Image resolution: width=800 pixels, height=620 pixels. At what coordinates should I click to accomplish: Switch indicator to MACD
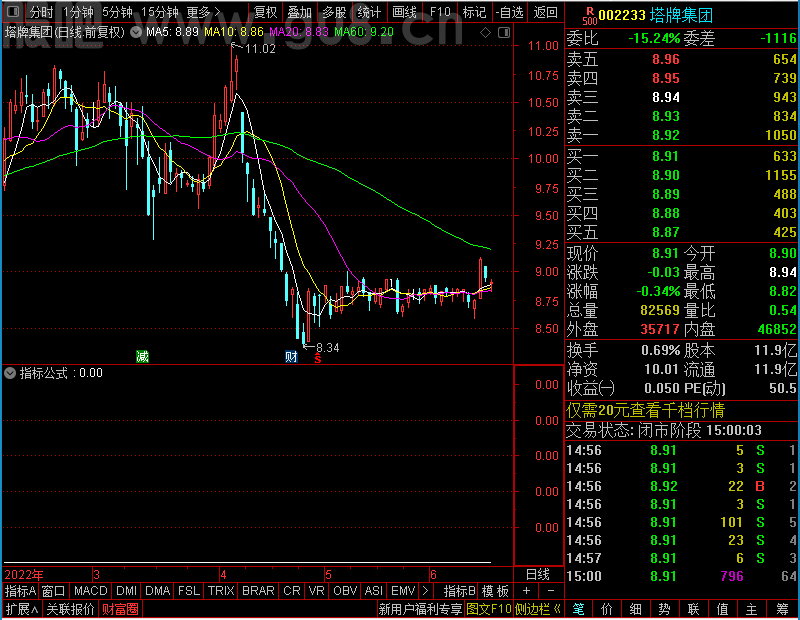pyautogui.click(x=90, y=591)
